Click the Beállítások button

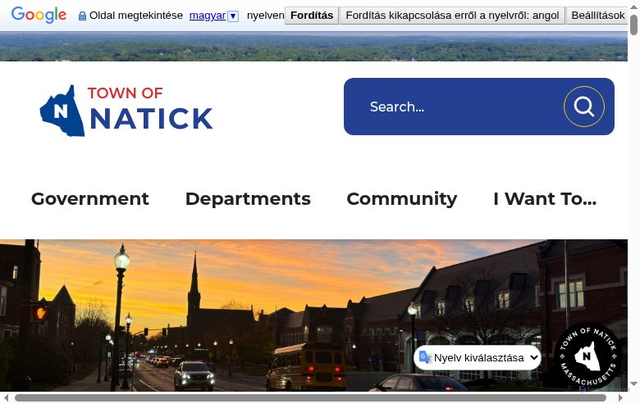pyautogui.click(x=597, y=16)
